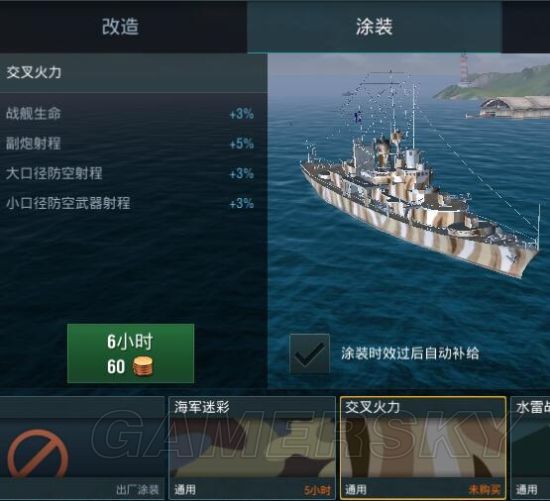Screen dimensions: 550x501
Task: Switch to the 改造 tab
Action: [x=120, y=27]
